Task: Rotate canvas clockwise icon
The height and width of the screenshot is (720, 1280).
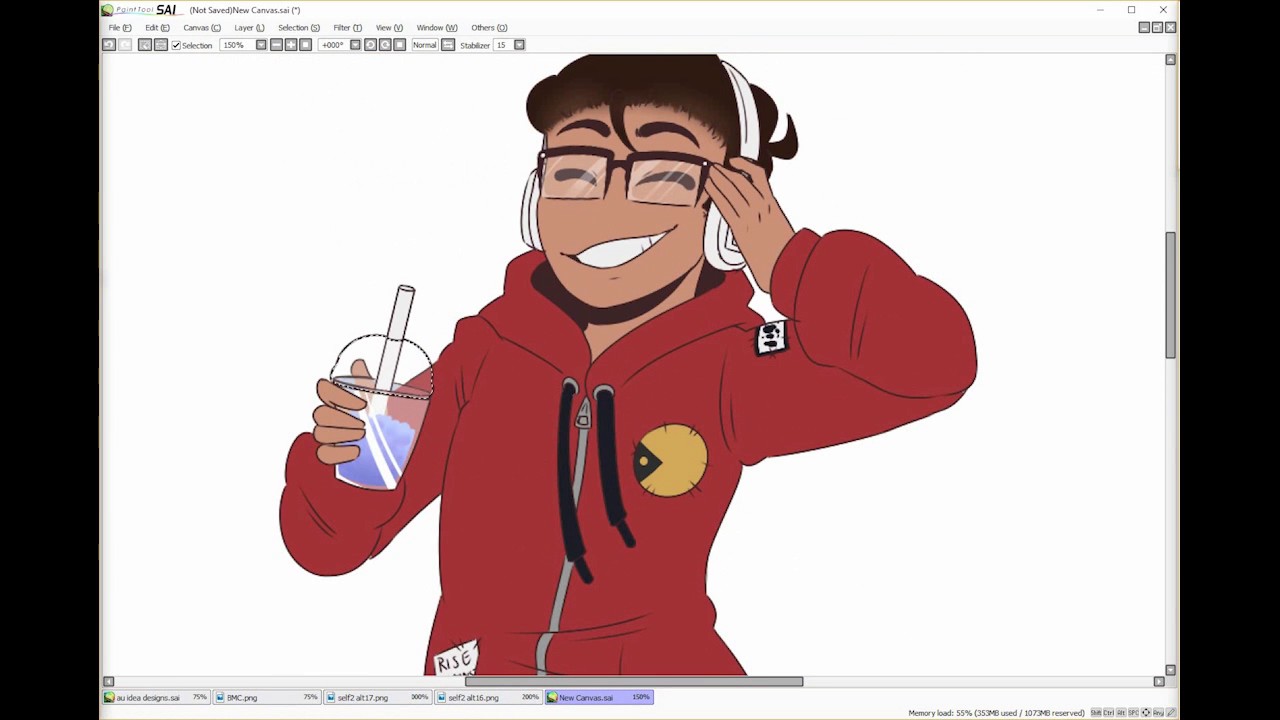Action: 385,45
